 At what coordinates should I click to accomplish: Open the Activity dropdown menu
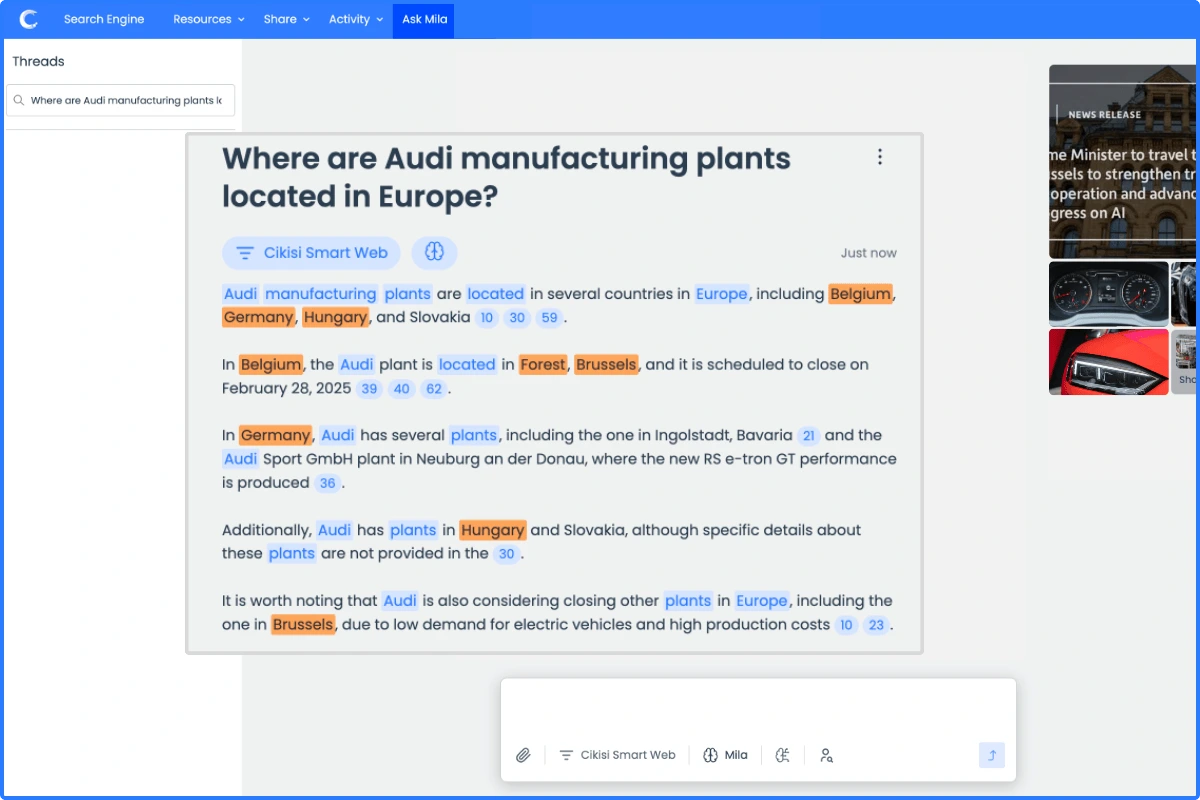[355, 19]
